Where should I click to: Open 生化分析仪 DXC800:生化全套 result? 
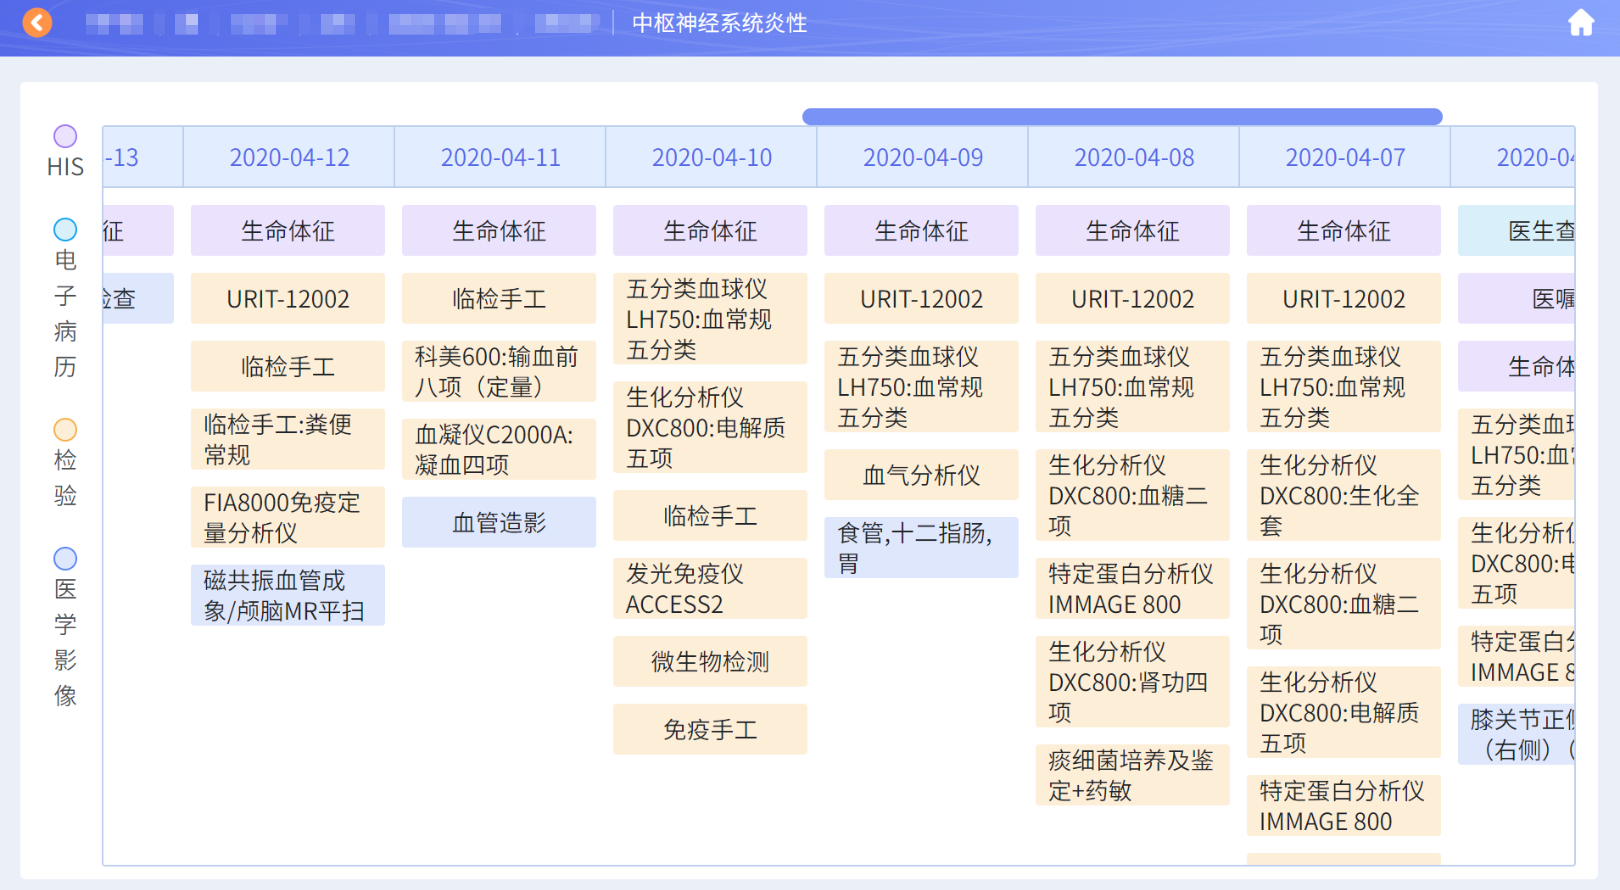point(1343,495)
